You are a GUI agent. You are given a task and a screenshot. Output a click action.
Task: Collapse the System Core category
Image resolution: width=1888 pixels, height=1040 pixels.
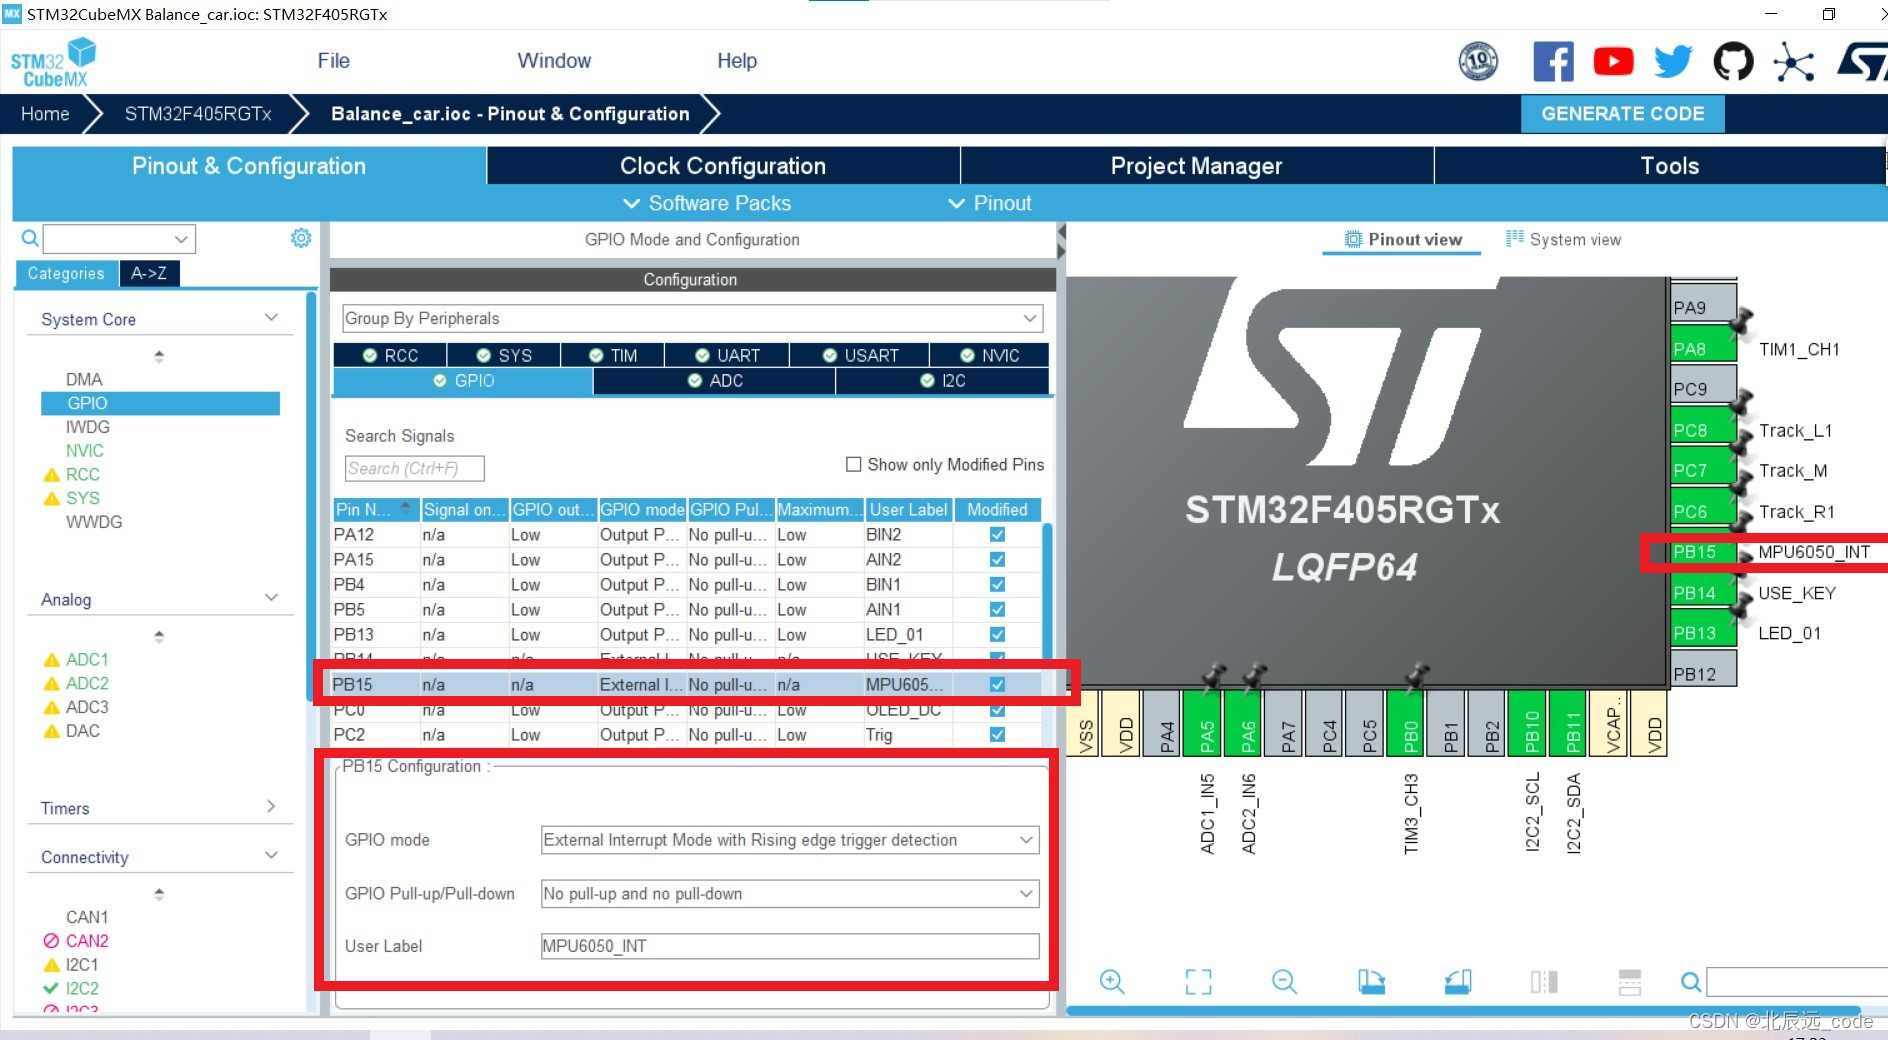[271, 317]
